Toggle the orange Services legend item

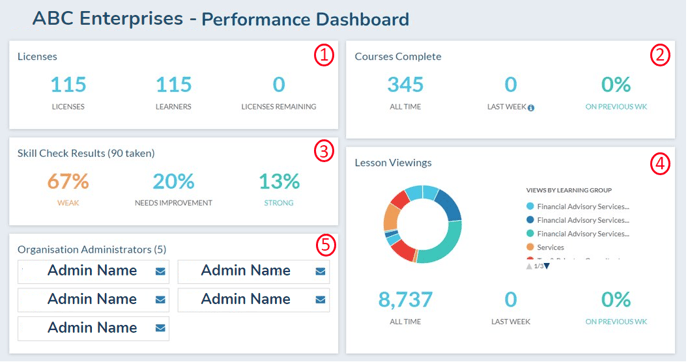[545, 247]
